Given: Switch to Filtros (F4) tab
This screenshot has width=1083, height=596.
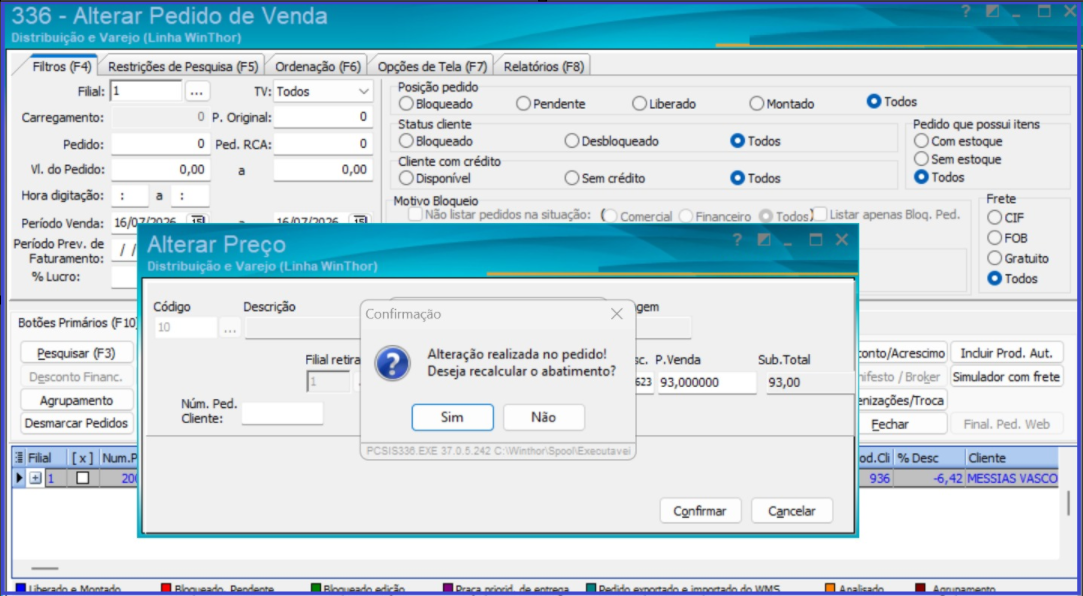Looking at the screenshot, I should point(61,67).
